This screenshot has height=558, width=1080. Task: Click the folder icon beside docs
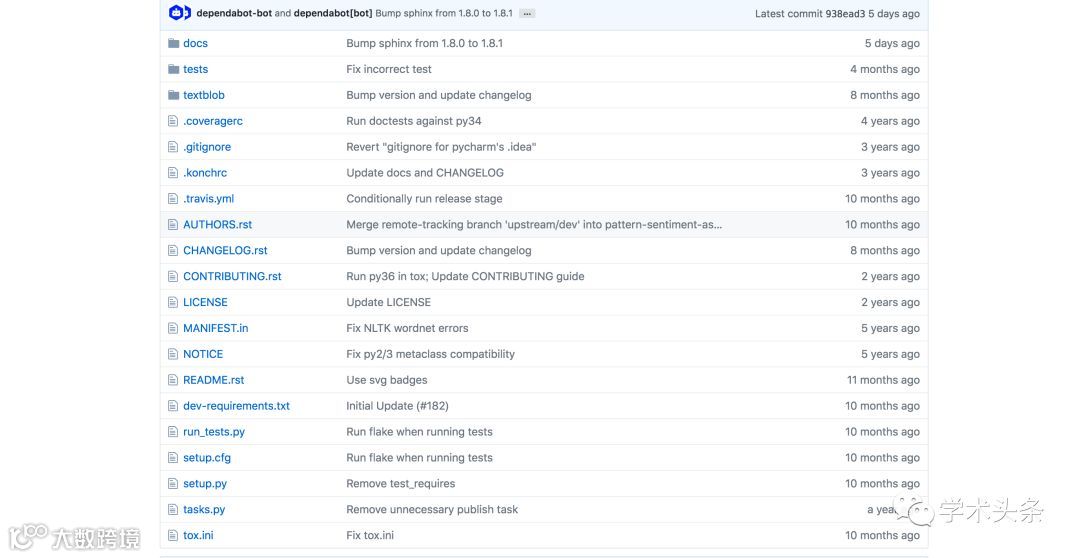pos(173,43)
